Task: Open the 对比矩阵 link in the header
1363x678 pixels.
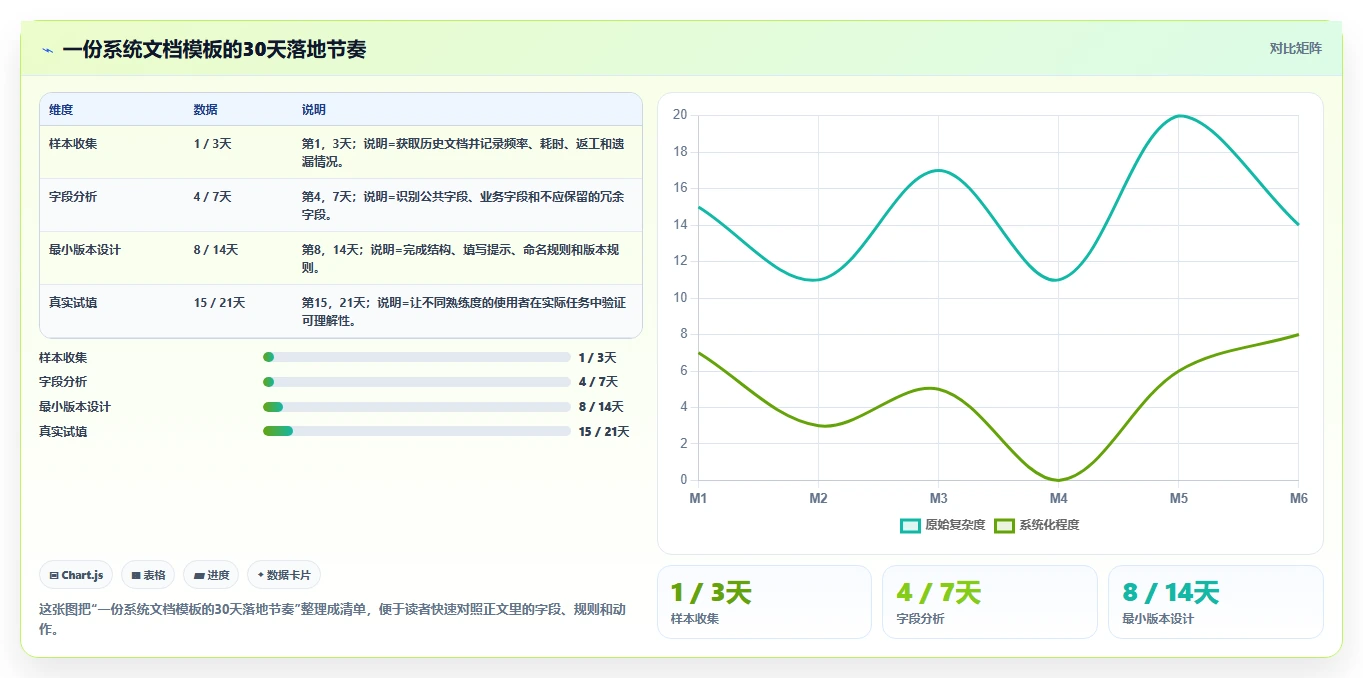Action: pyautogui.click(x=1295, y=48)
